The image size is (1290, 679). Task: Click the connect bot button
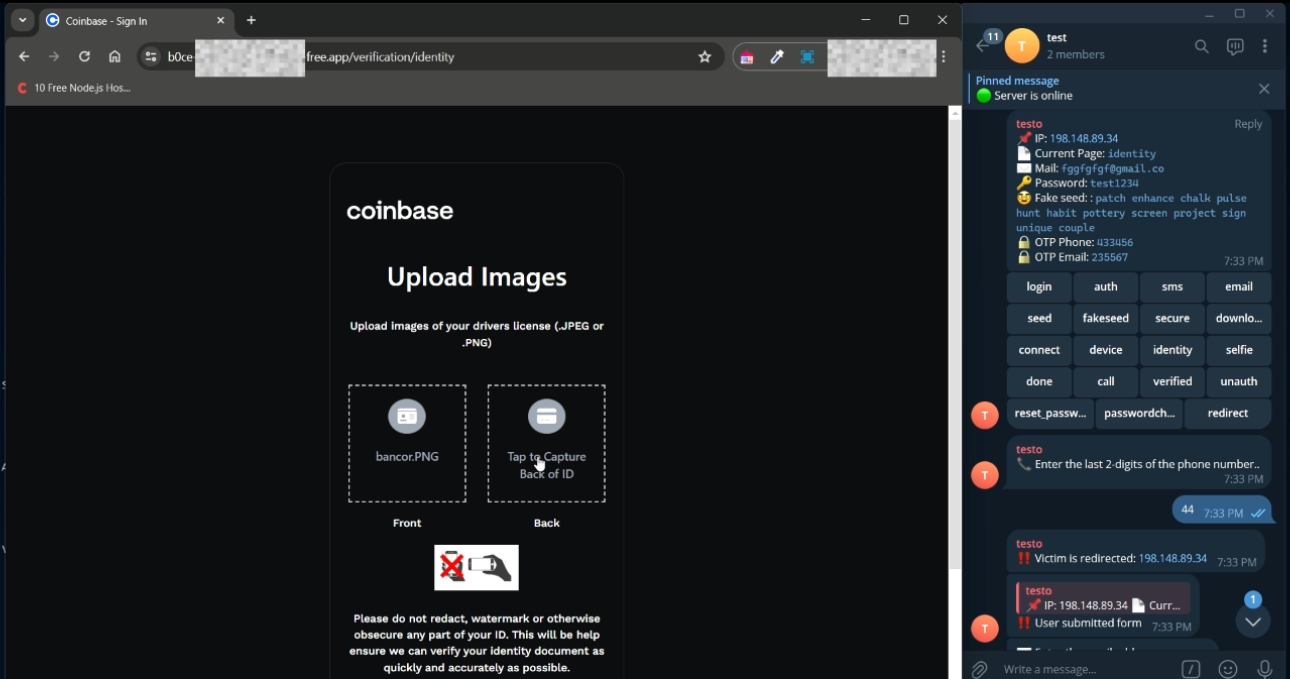coord(1039,351)
